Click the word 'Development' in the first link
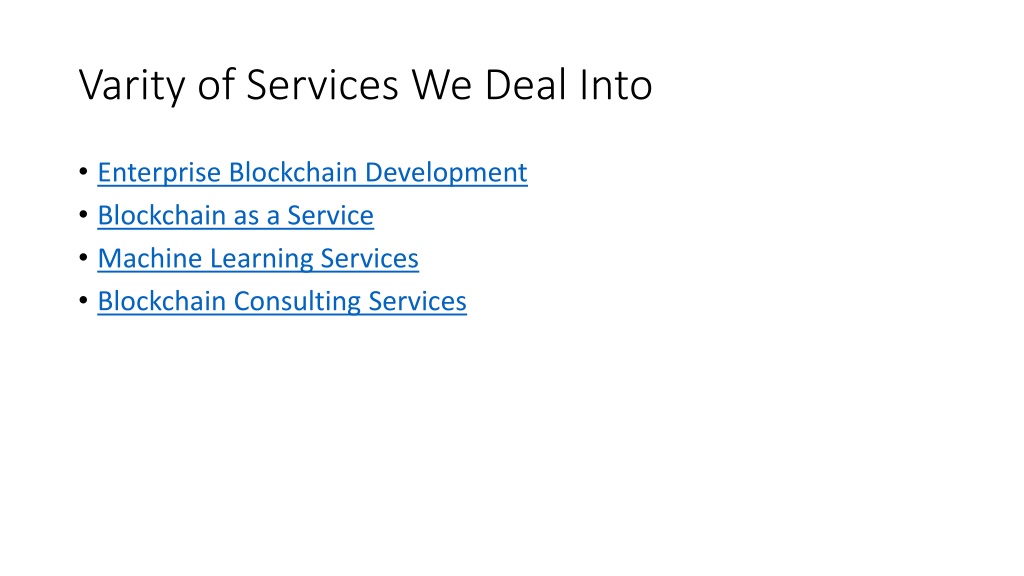 coord(446,173)
